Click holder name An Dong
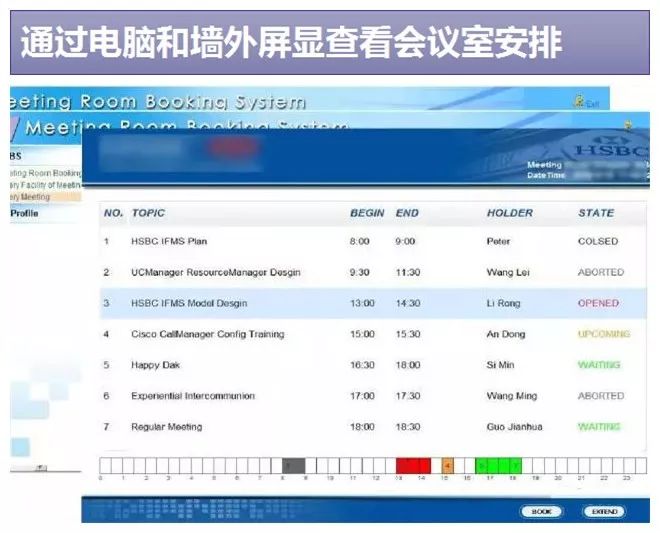The image size is (660, 533). click(506, 334)
